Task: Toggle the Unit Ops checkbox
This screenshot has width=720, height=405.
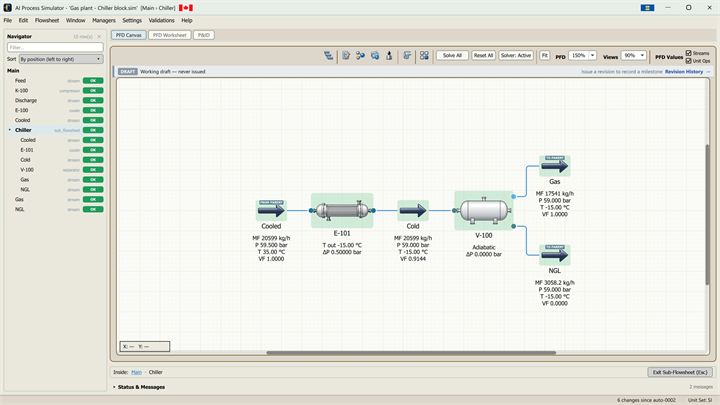Action: point(688,61)
